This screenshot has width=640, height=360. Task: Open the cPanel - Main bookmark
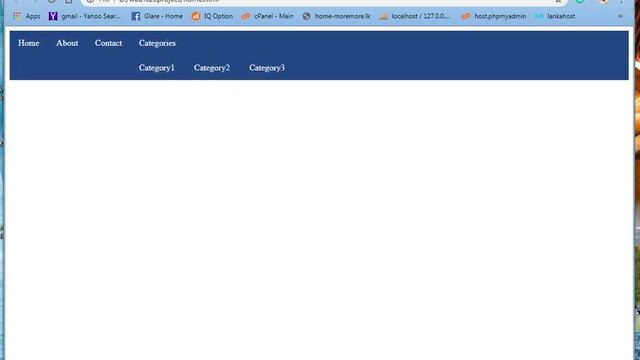(x=267, y=16)
